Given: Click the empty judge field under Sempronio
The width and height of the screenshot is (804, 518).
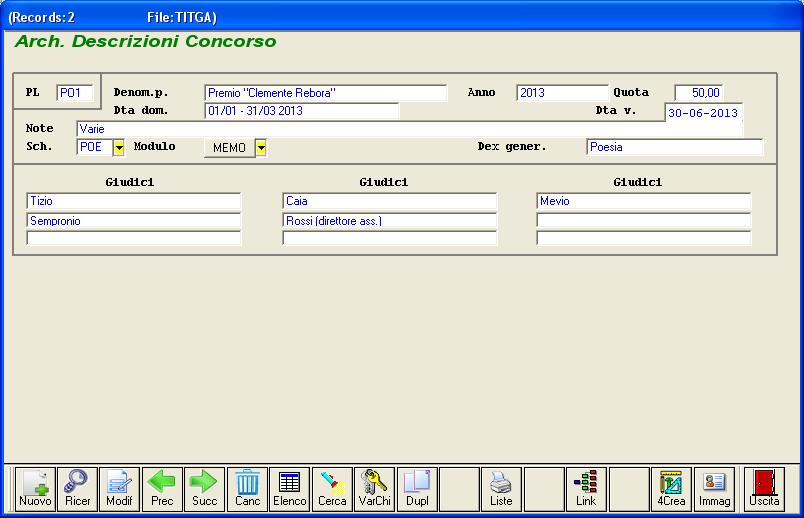Looking at the screenshot, I should 133,238.
